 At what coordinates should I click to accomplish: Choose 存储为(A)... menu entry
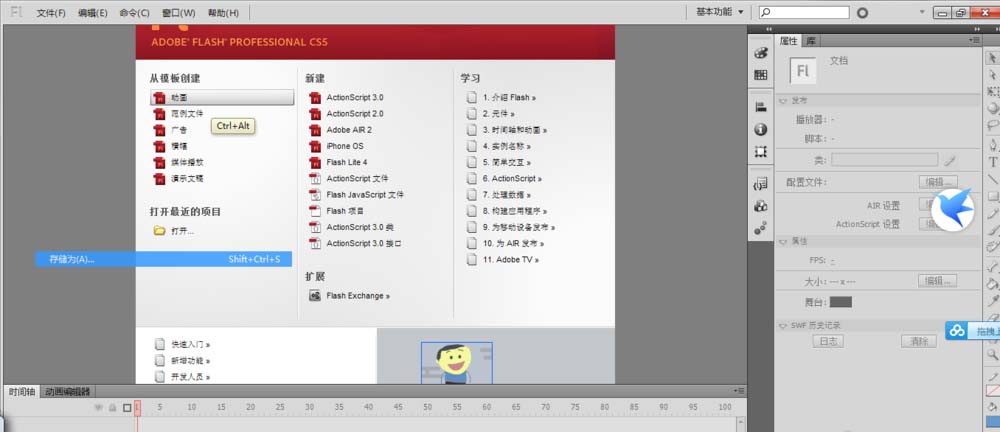pyautogui.click(x=163, y=259)
